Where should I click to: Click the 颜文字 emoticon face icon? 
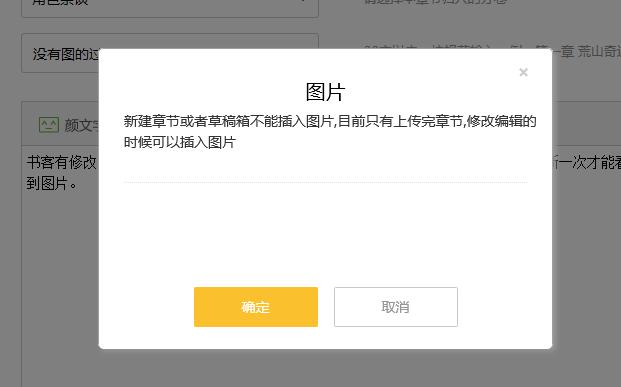click(x=49, y=125)
